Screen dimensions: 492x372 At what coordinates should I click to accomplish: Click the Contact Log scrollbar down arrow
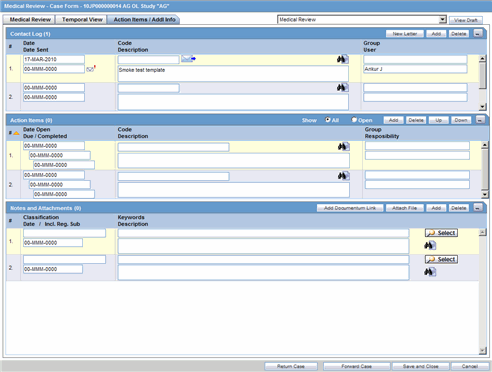click(482, 107)
